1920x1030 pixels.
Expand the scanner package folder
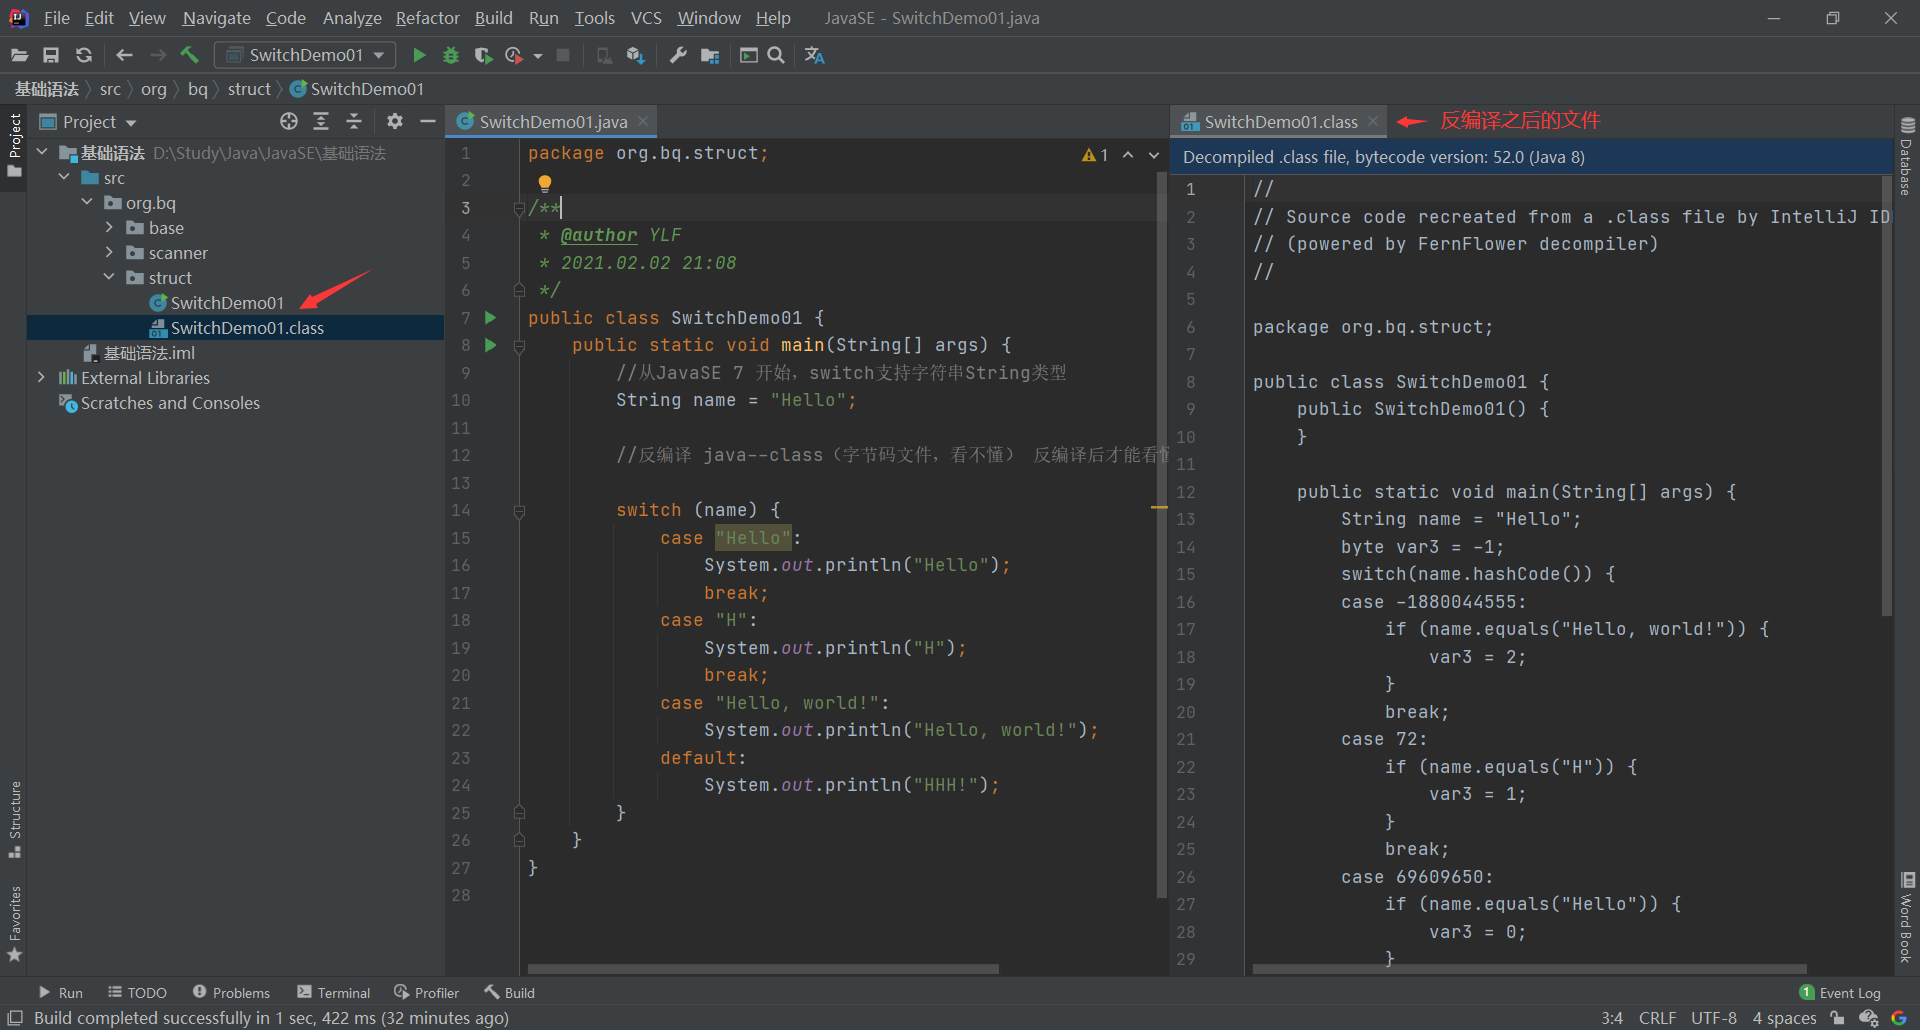(x=109, y=253)
